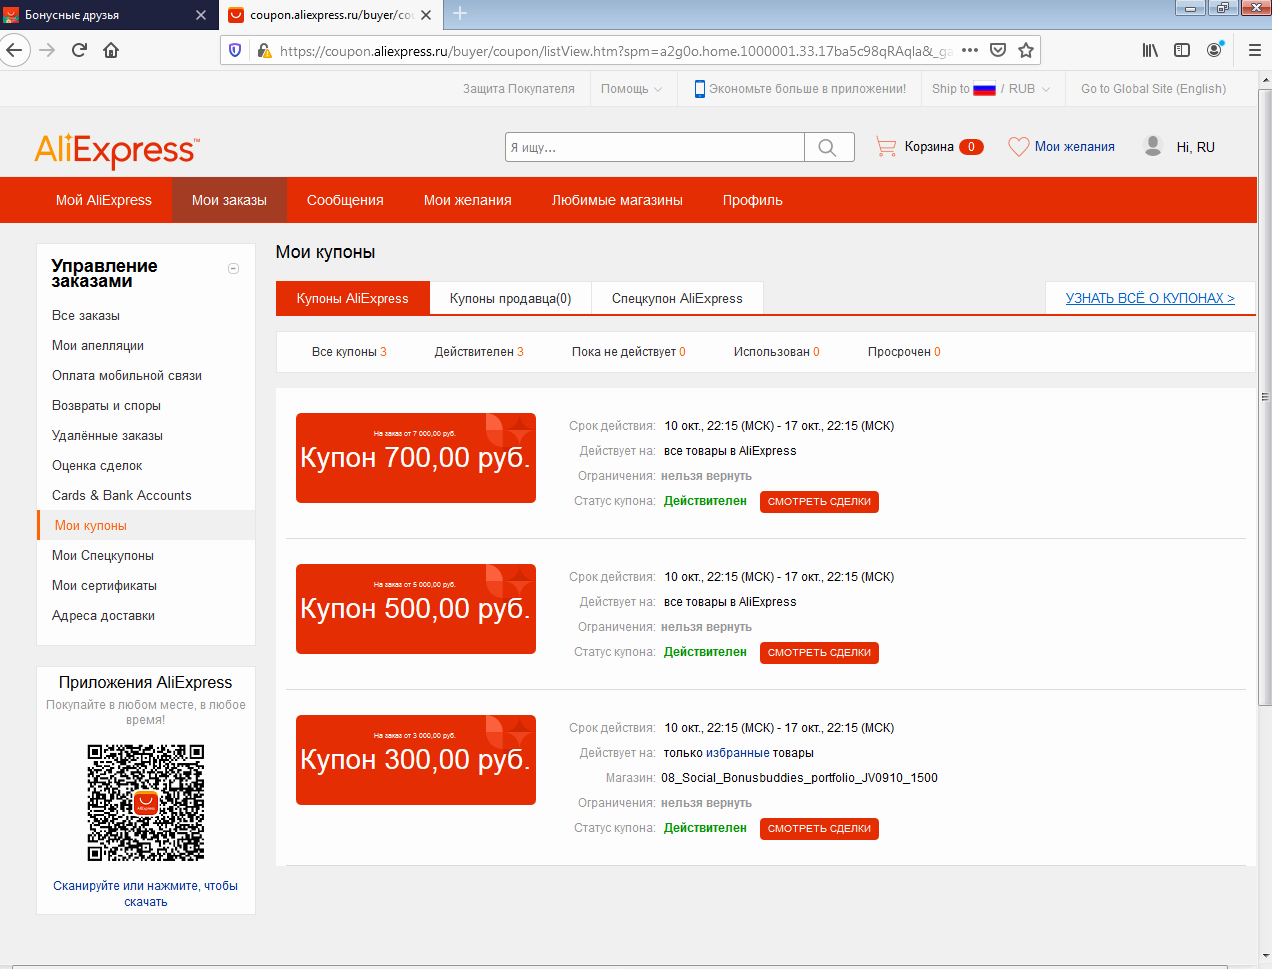Viewport: 1272px width, 969px height.
Task: Open Все заказы in sidebar
Action: point(86,316)
